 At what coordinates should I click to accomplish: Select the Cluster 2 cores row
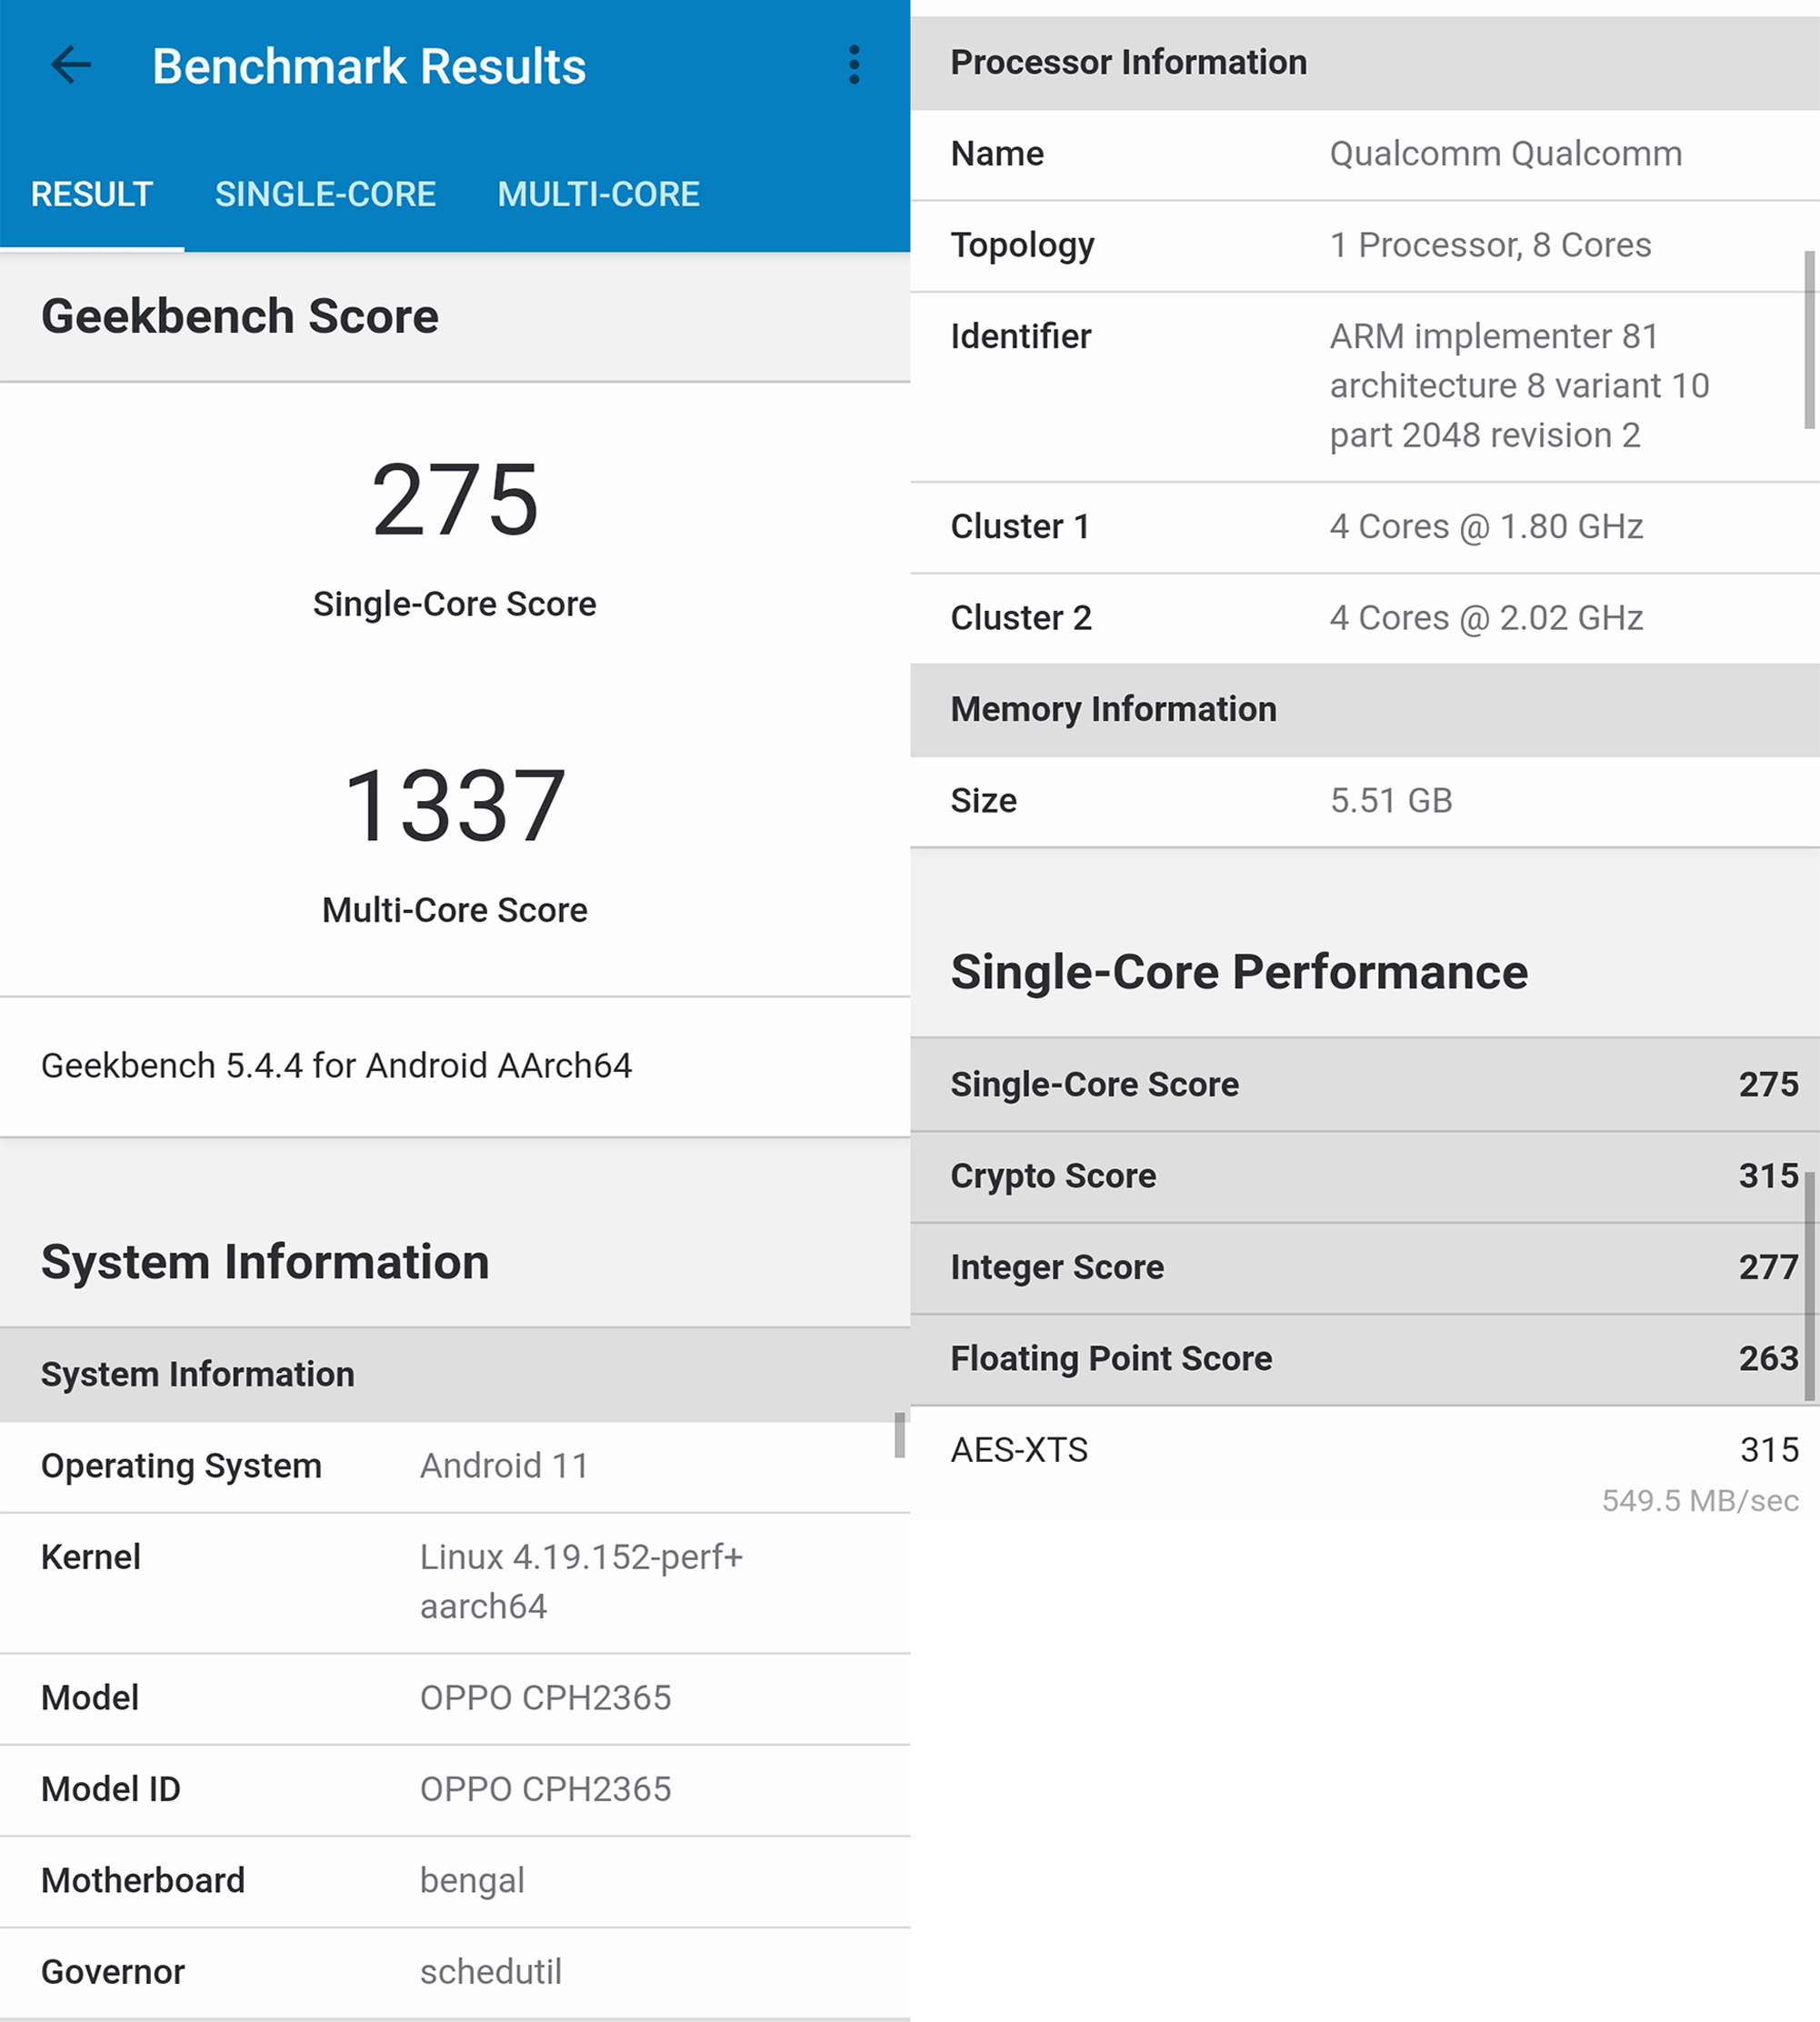click(1364, 618)
